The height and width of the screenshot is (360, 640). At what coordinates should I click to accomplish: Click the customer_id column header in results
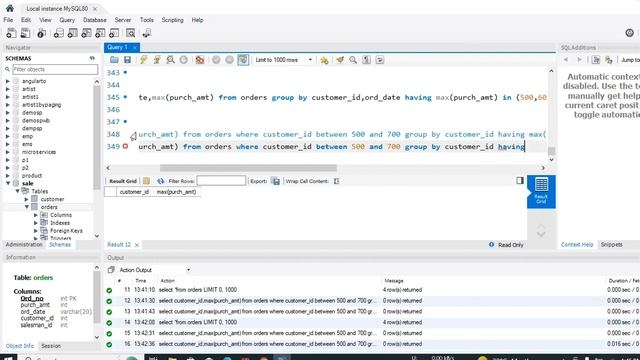(x=134, y=192)
